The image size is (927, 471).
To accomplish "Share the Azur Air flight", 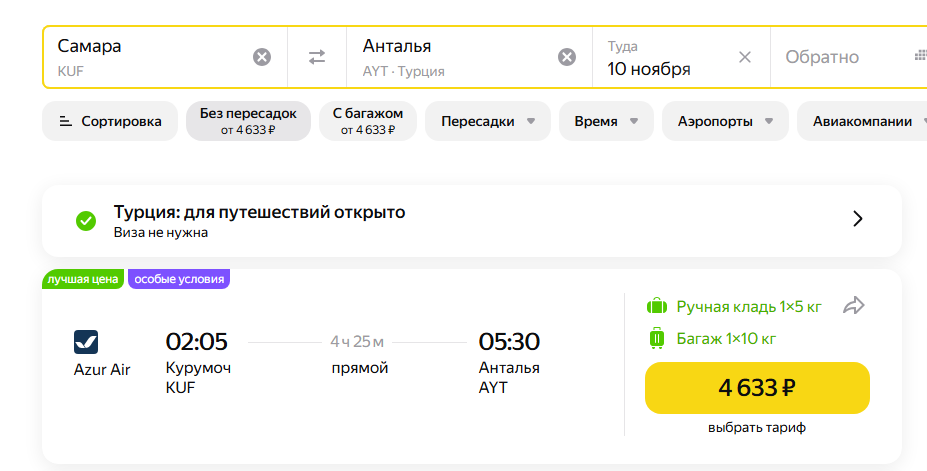I will coord(854,306).
